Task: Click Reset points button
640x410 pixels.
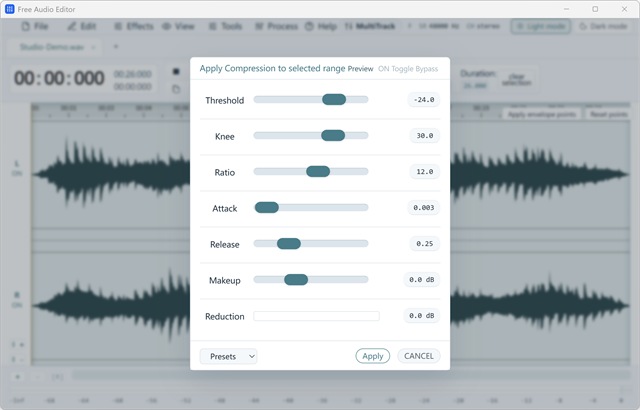Action: 609,115
